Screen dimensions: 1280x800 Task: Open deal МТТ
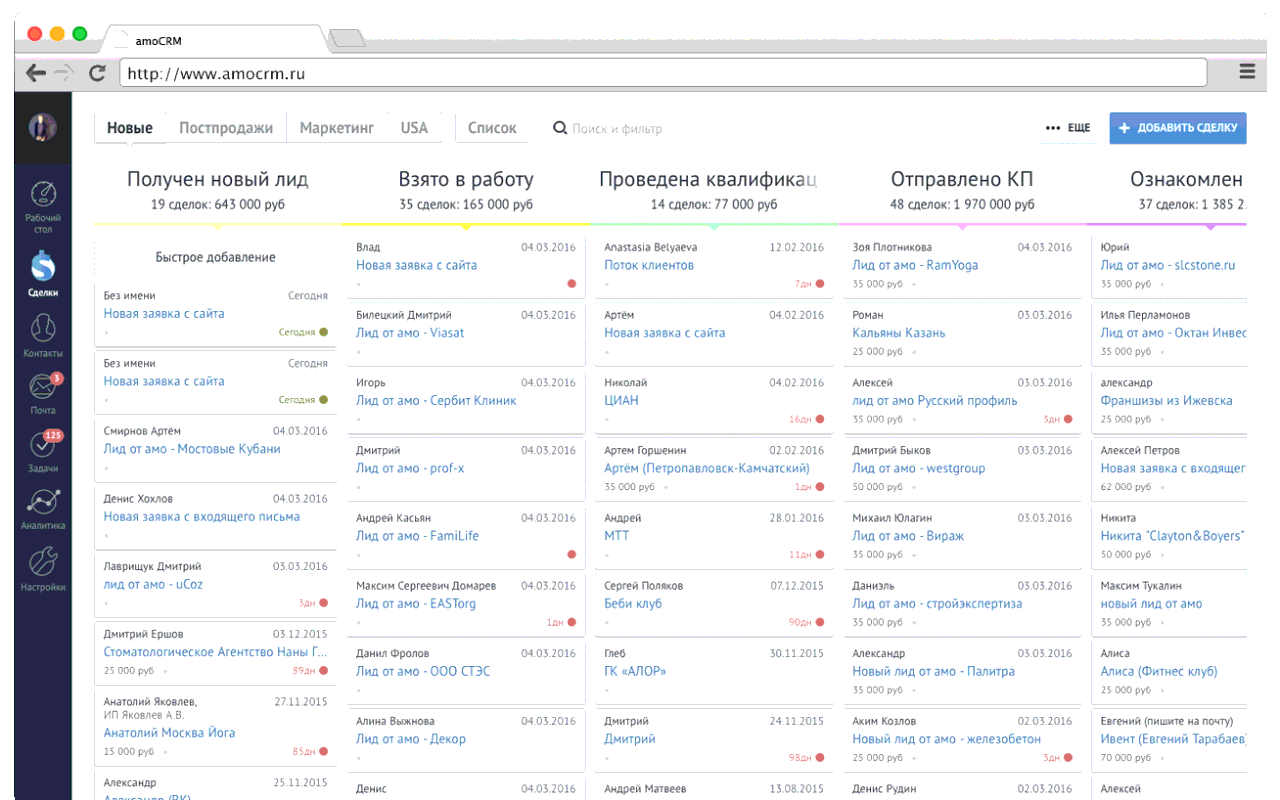click(x=617, y=536)
